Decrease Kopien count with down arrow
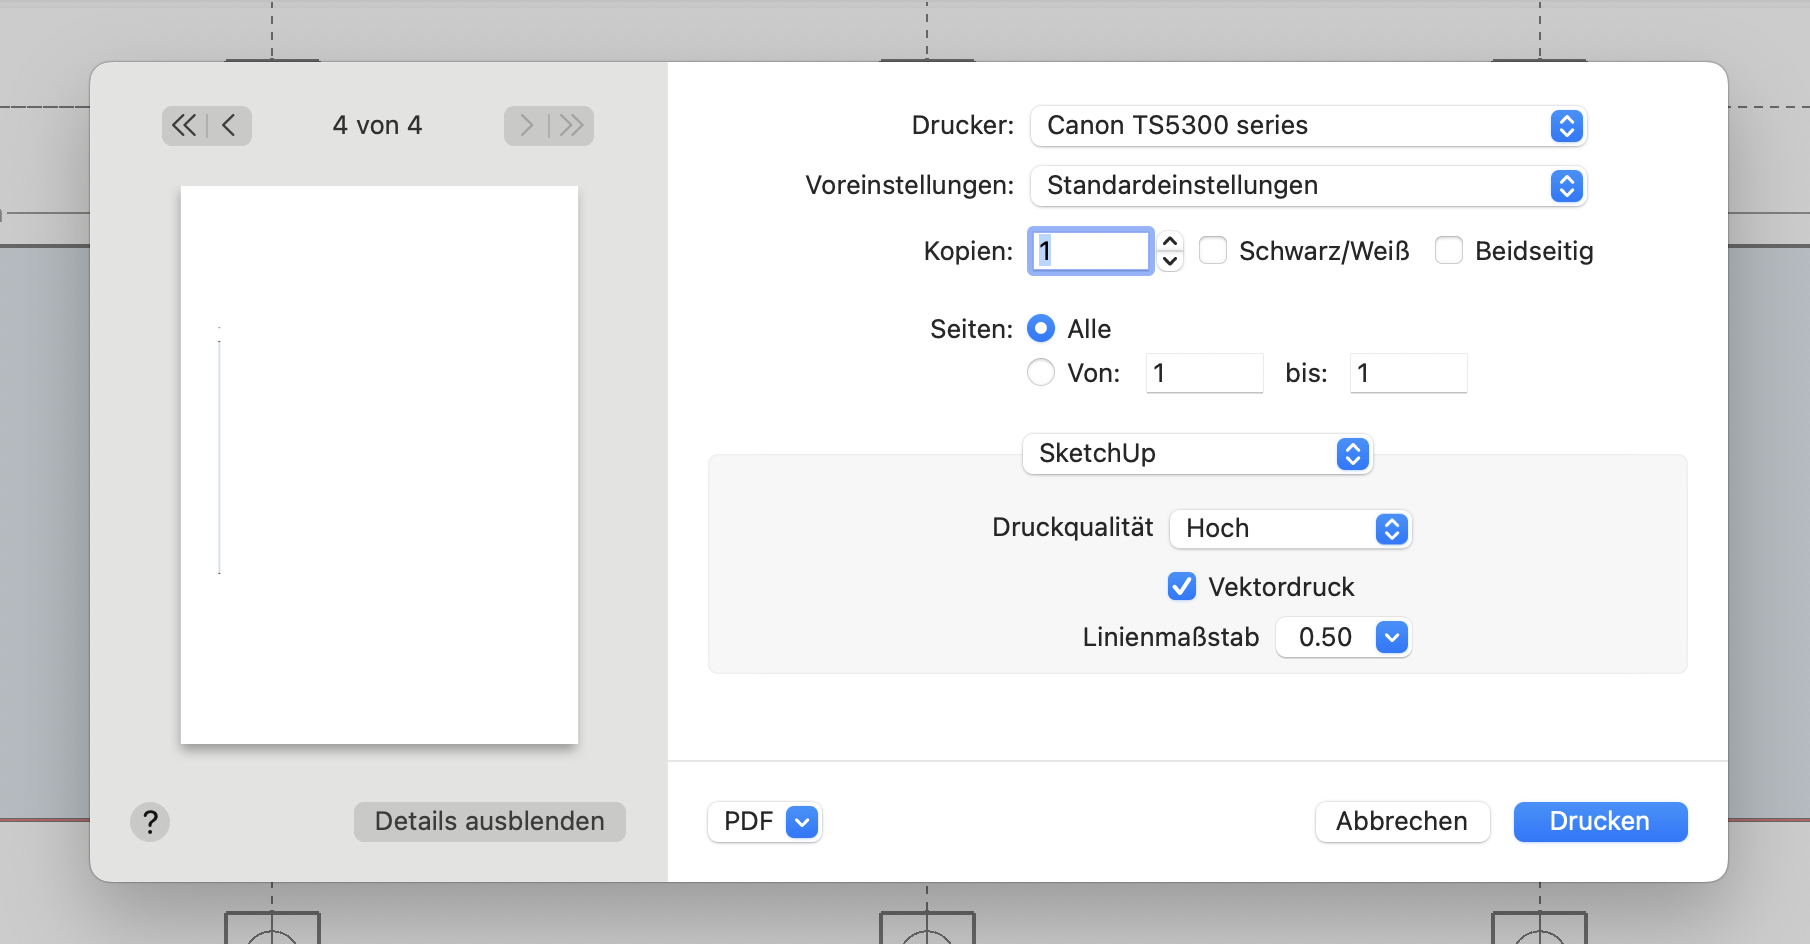Viewport: 1810px width, 944px height. (1170, 261)
